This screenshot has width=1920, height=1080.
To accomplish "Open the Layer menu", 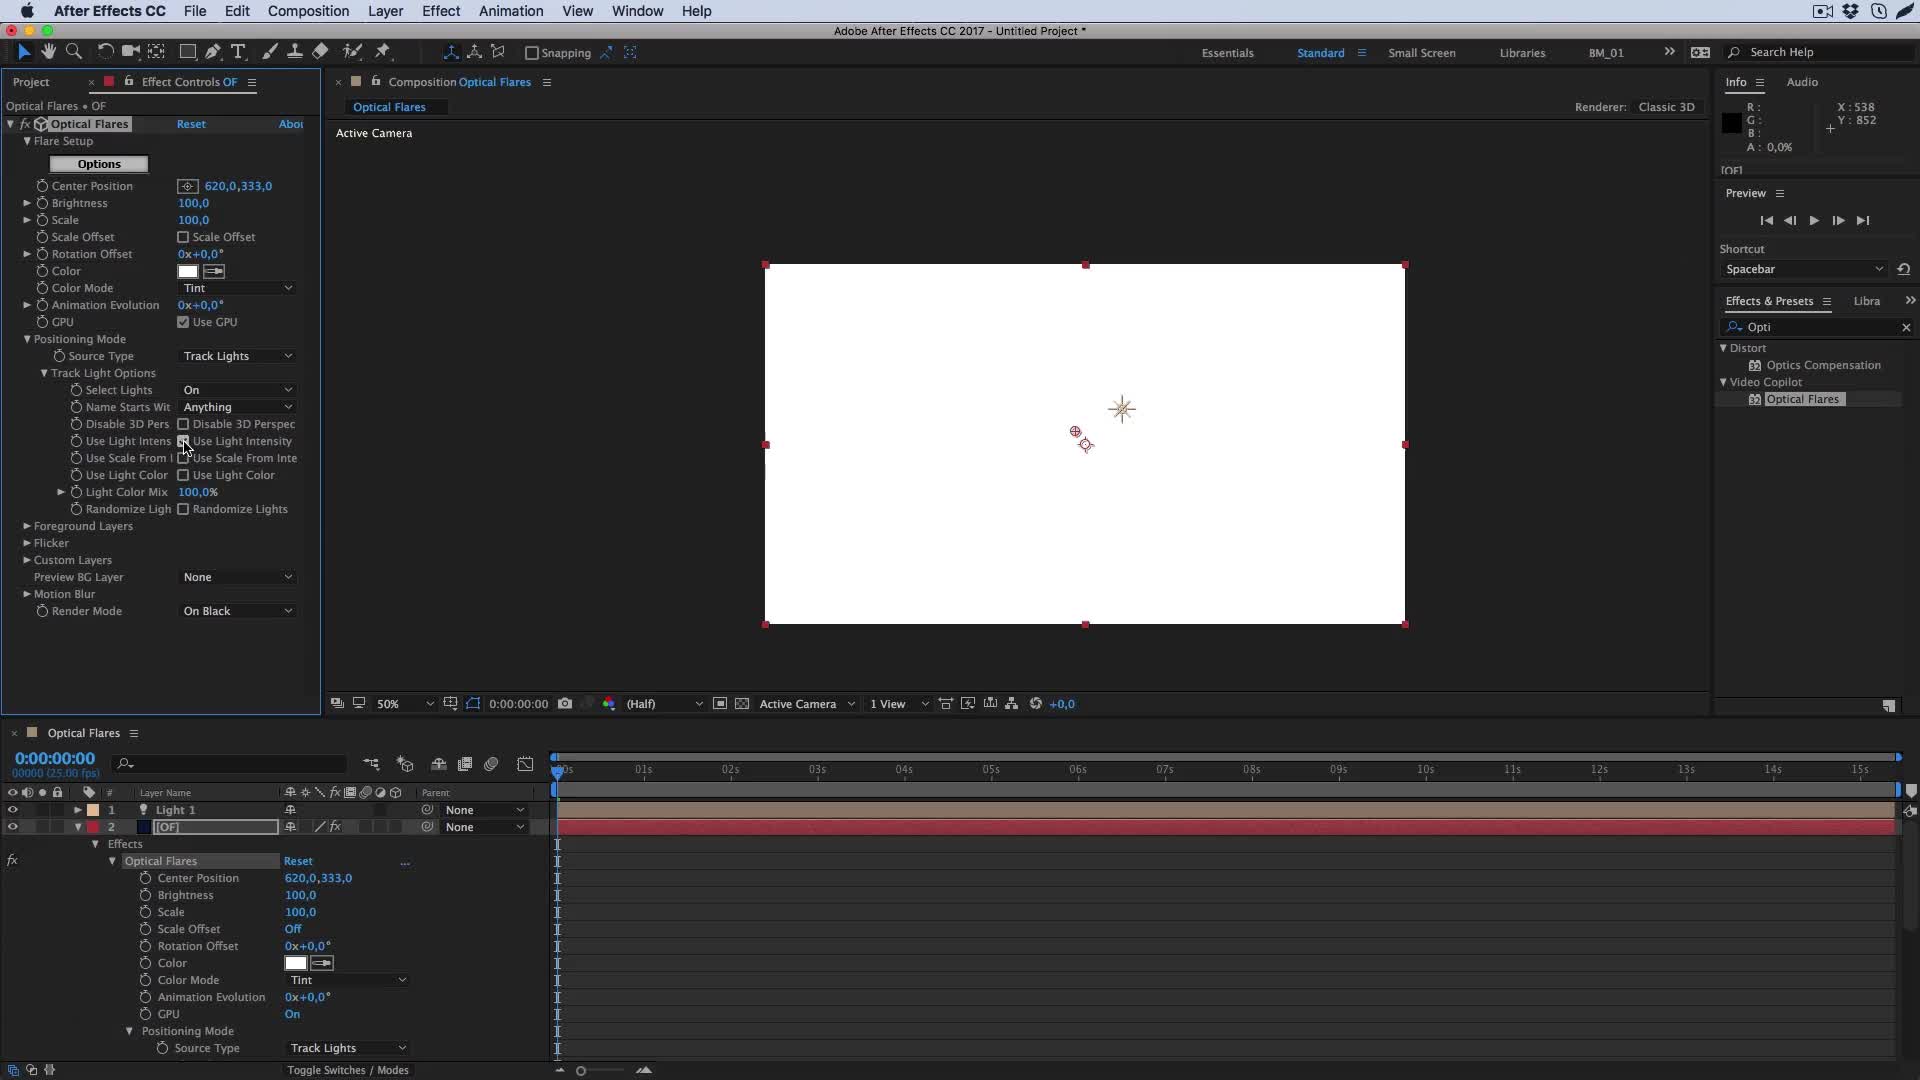I will click(x=385, y=11).
